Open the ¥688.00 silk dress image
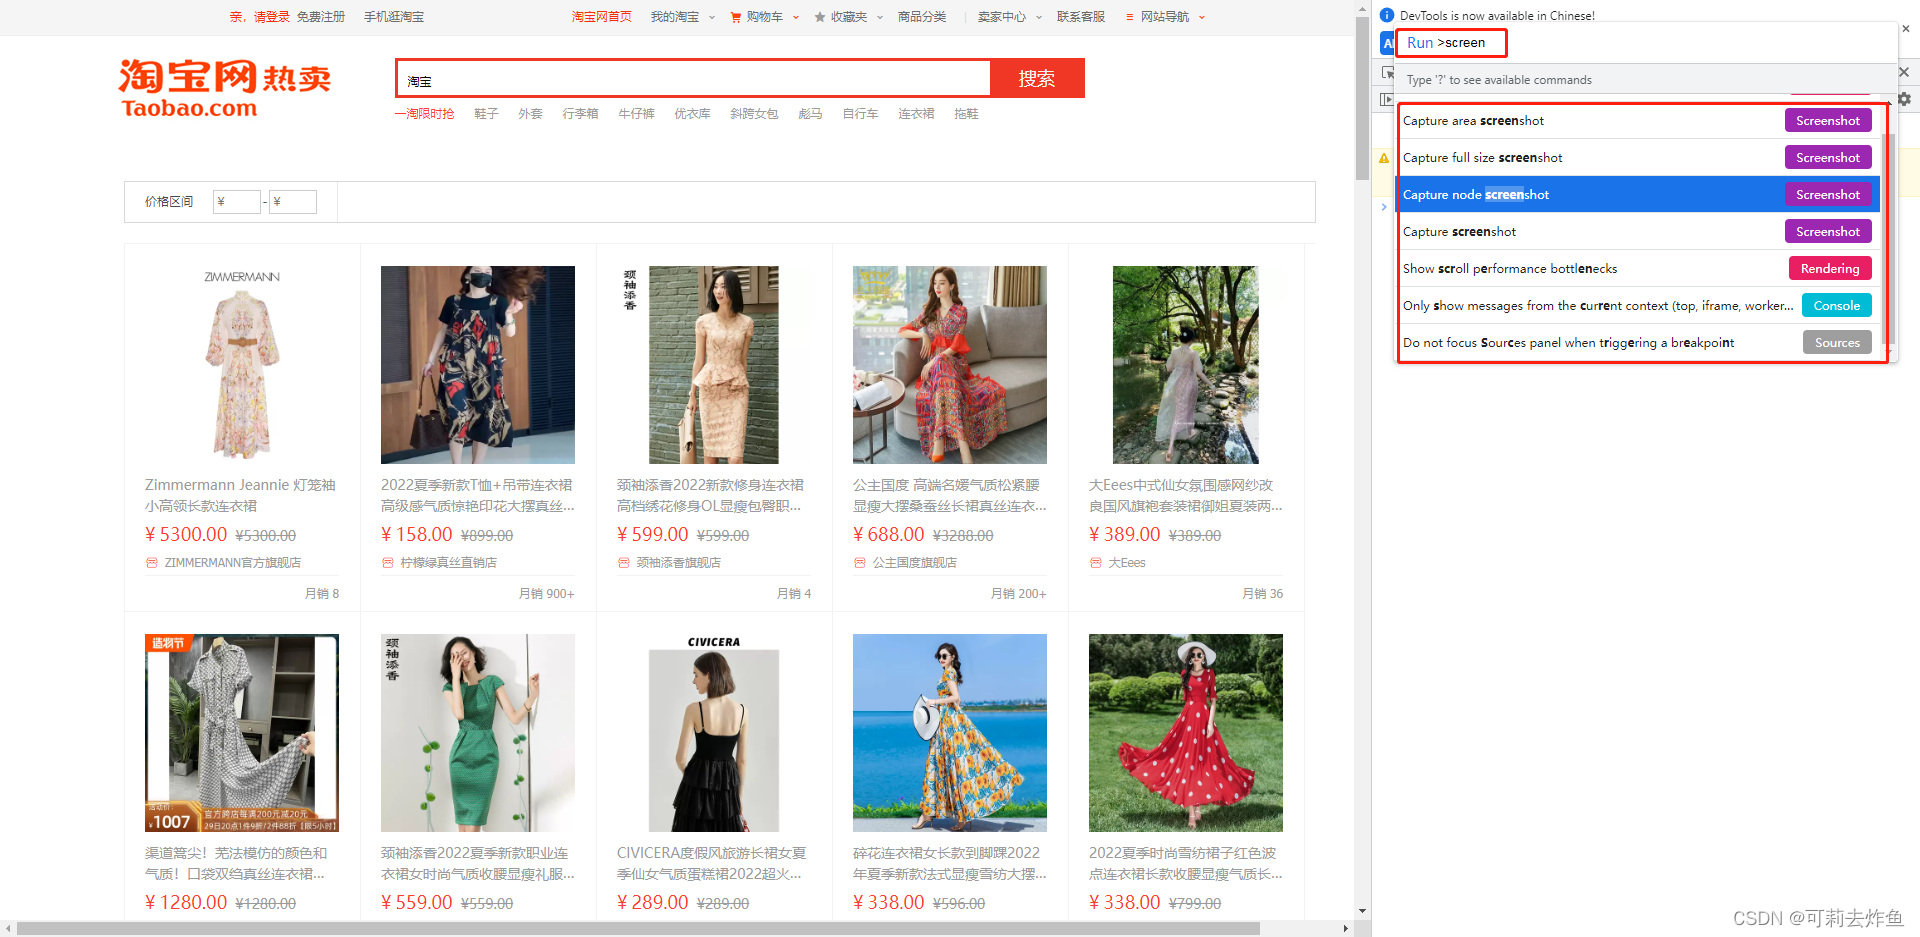 pyautogui.click(x=950, y=365)
